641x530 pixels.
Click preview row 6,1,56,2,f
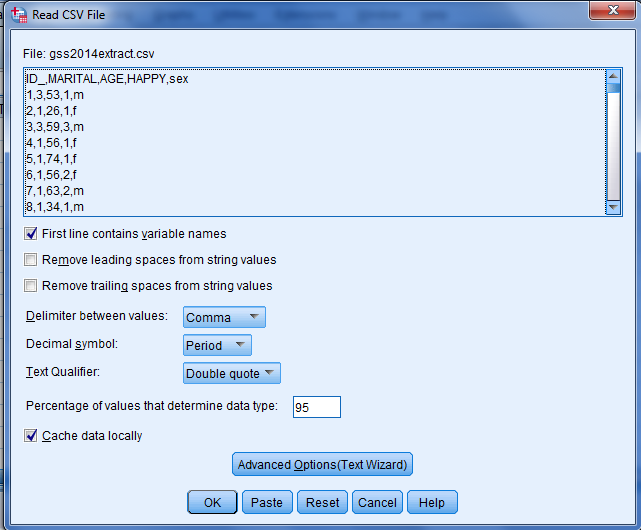click(x=52, y=175)
